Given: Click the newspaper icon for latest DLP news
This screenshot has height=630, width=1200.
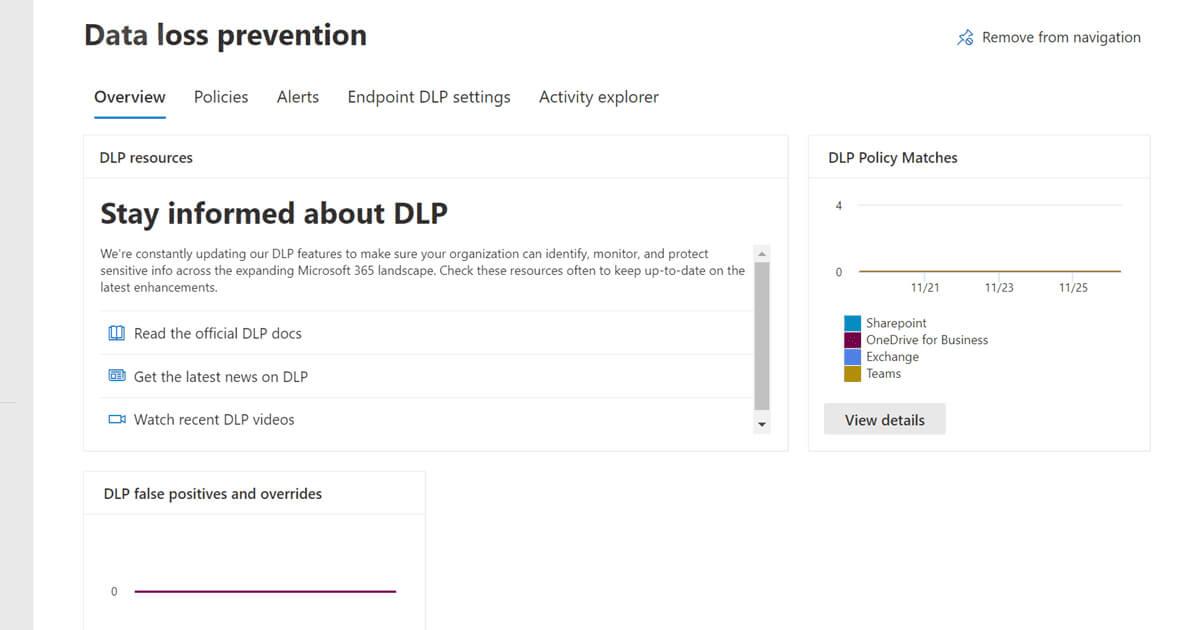Looking at the screenshot, I should [116, 377].
